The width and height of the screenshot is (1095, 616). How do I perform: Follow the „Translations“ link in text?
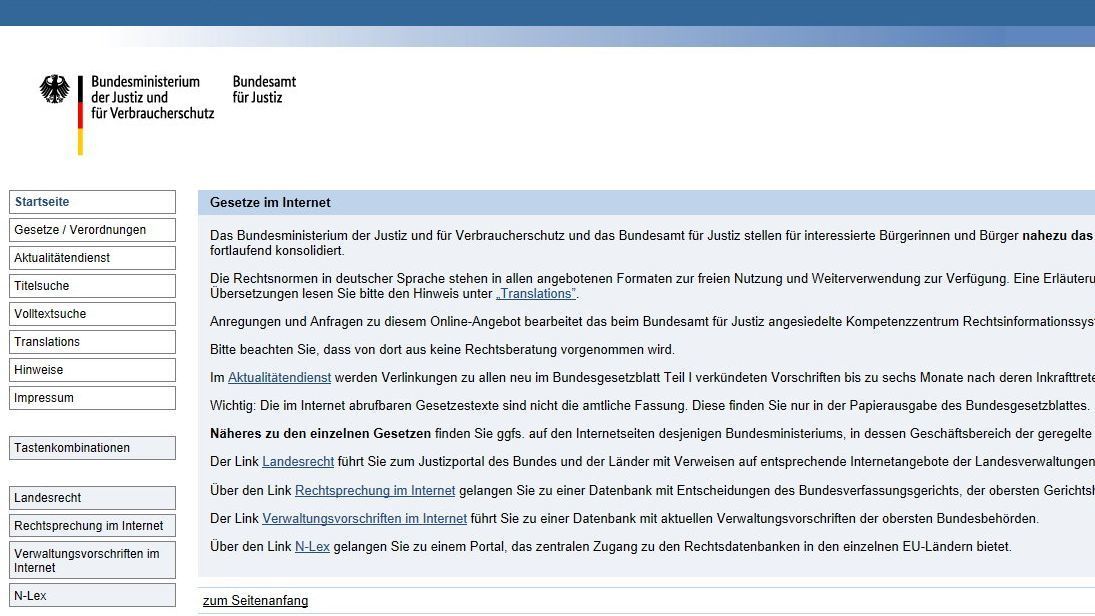point(536,293)
